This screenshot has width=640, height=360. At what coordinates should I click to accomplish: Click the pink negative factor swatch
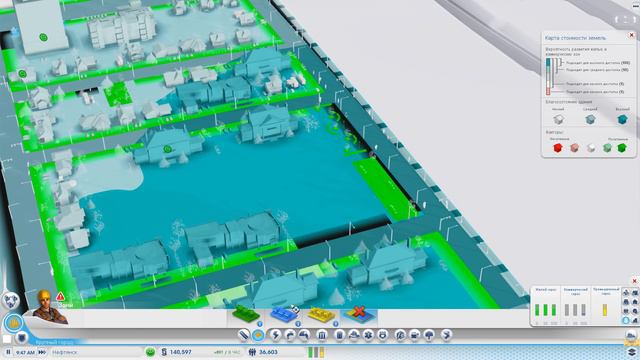click(574, 148)
